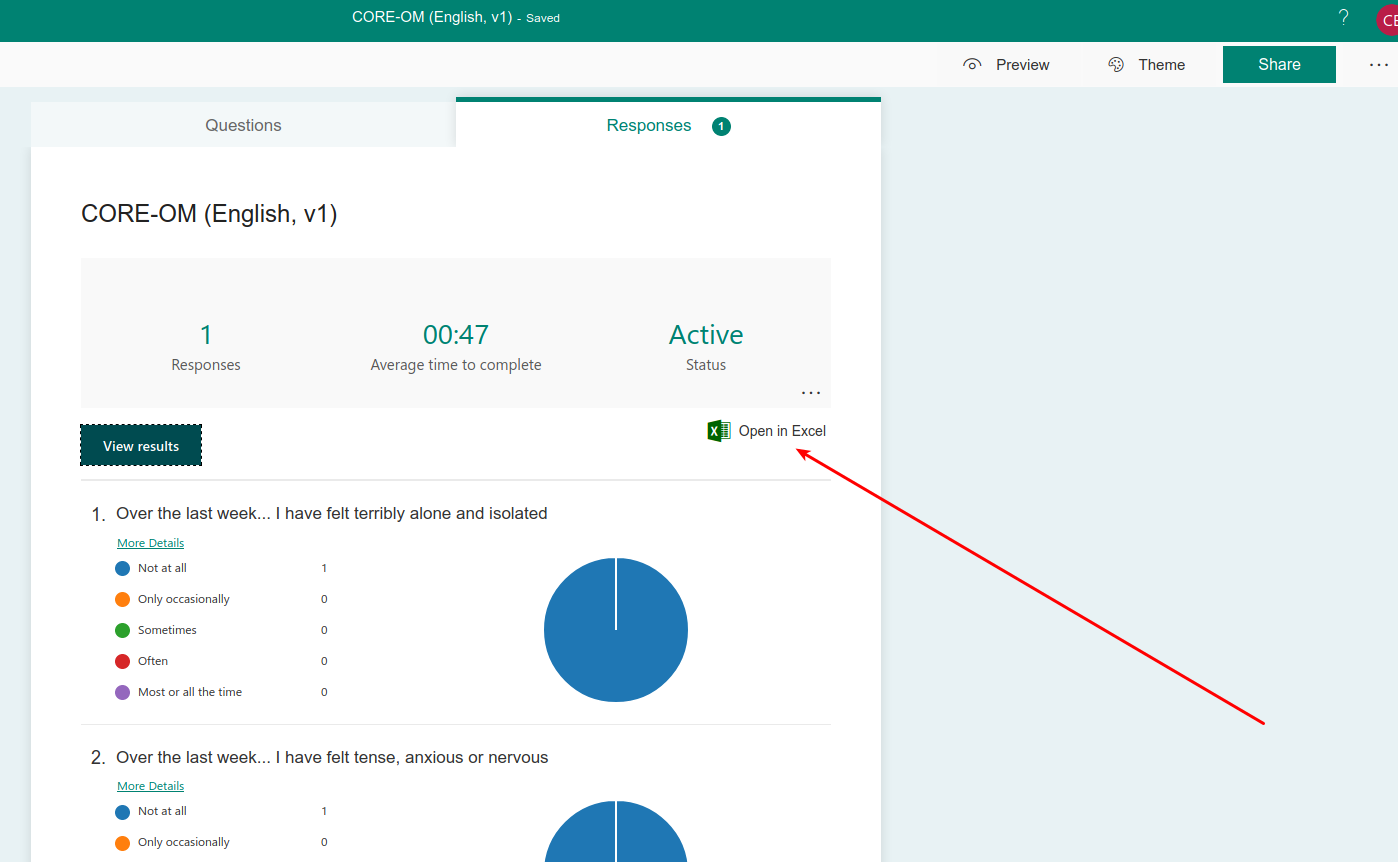Select the Responses tab

pos(648,125)
